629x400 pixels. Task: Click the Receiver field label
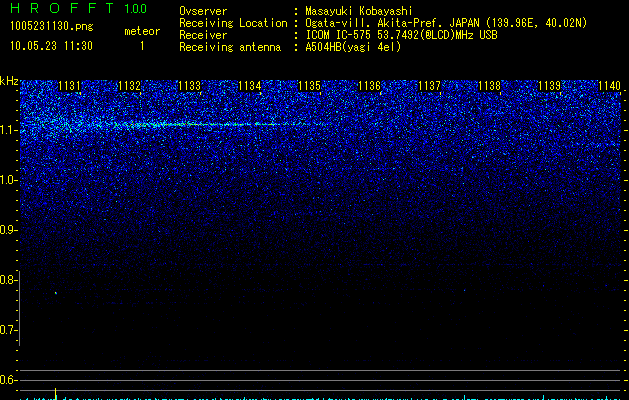click(203, 35)
